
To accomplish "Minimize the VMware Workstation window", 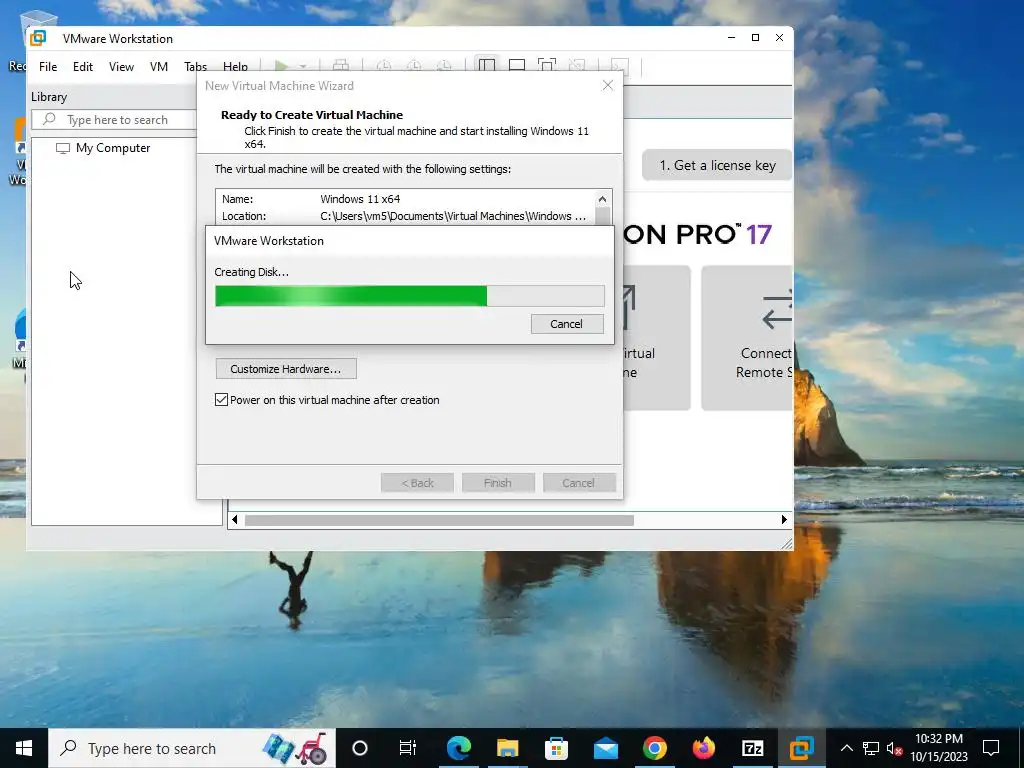I will [731, 38].
